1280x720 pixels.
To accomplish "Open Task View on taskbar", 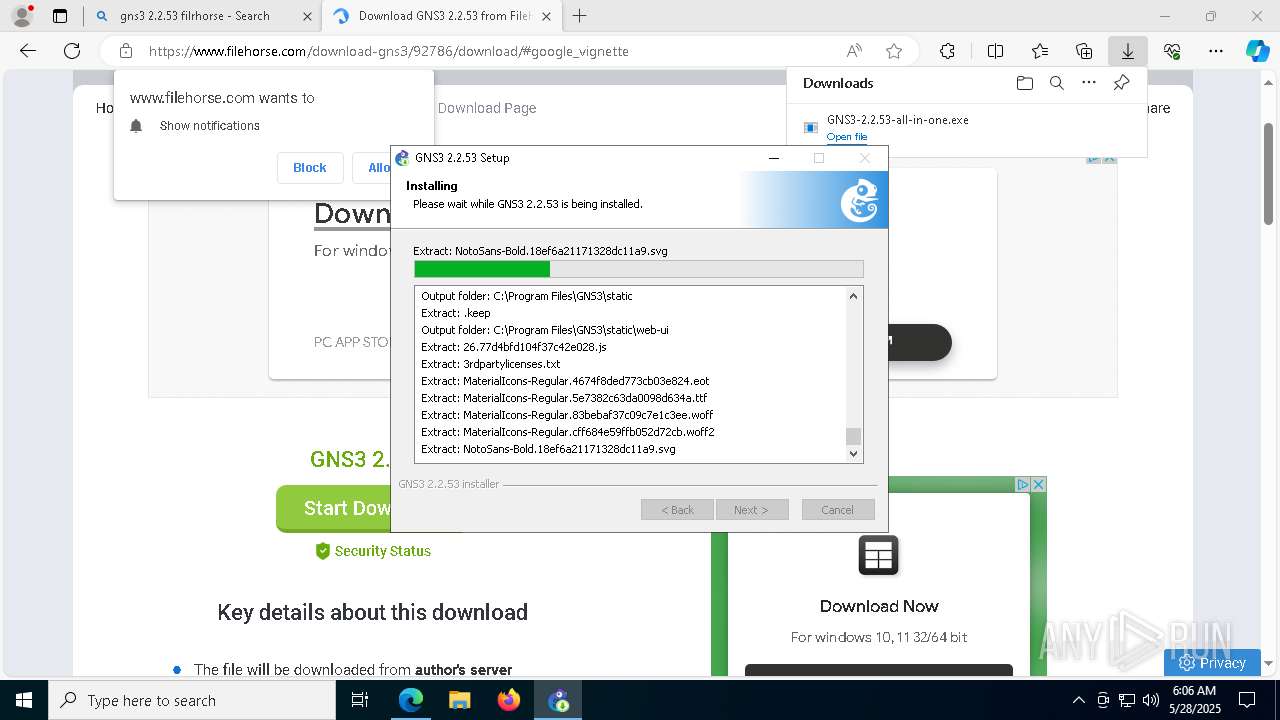I will [x=360, y=700].
